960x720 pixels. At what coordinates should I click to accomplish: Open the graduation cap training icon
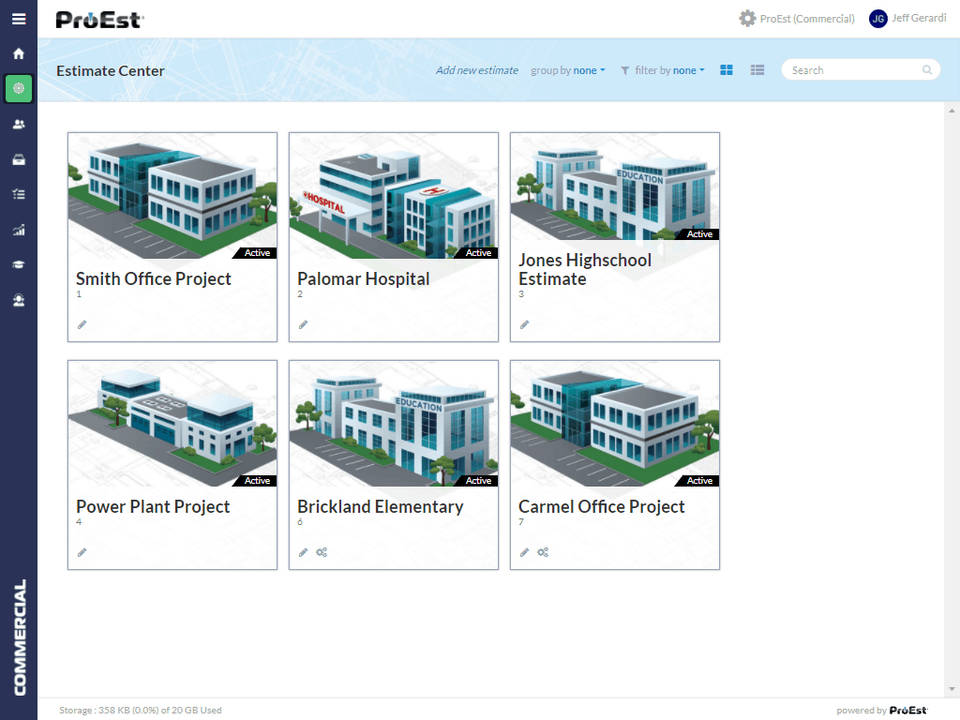(x=18, y=264)
